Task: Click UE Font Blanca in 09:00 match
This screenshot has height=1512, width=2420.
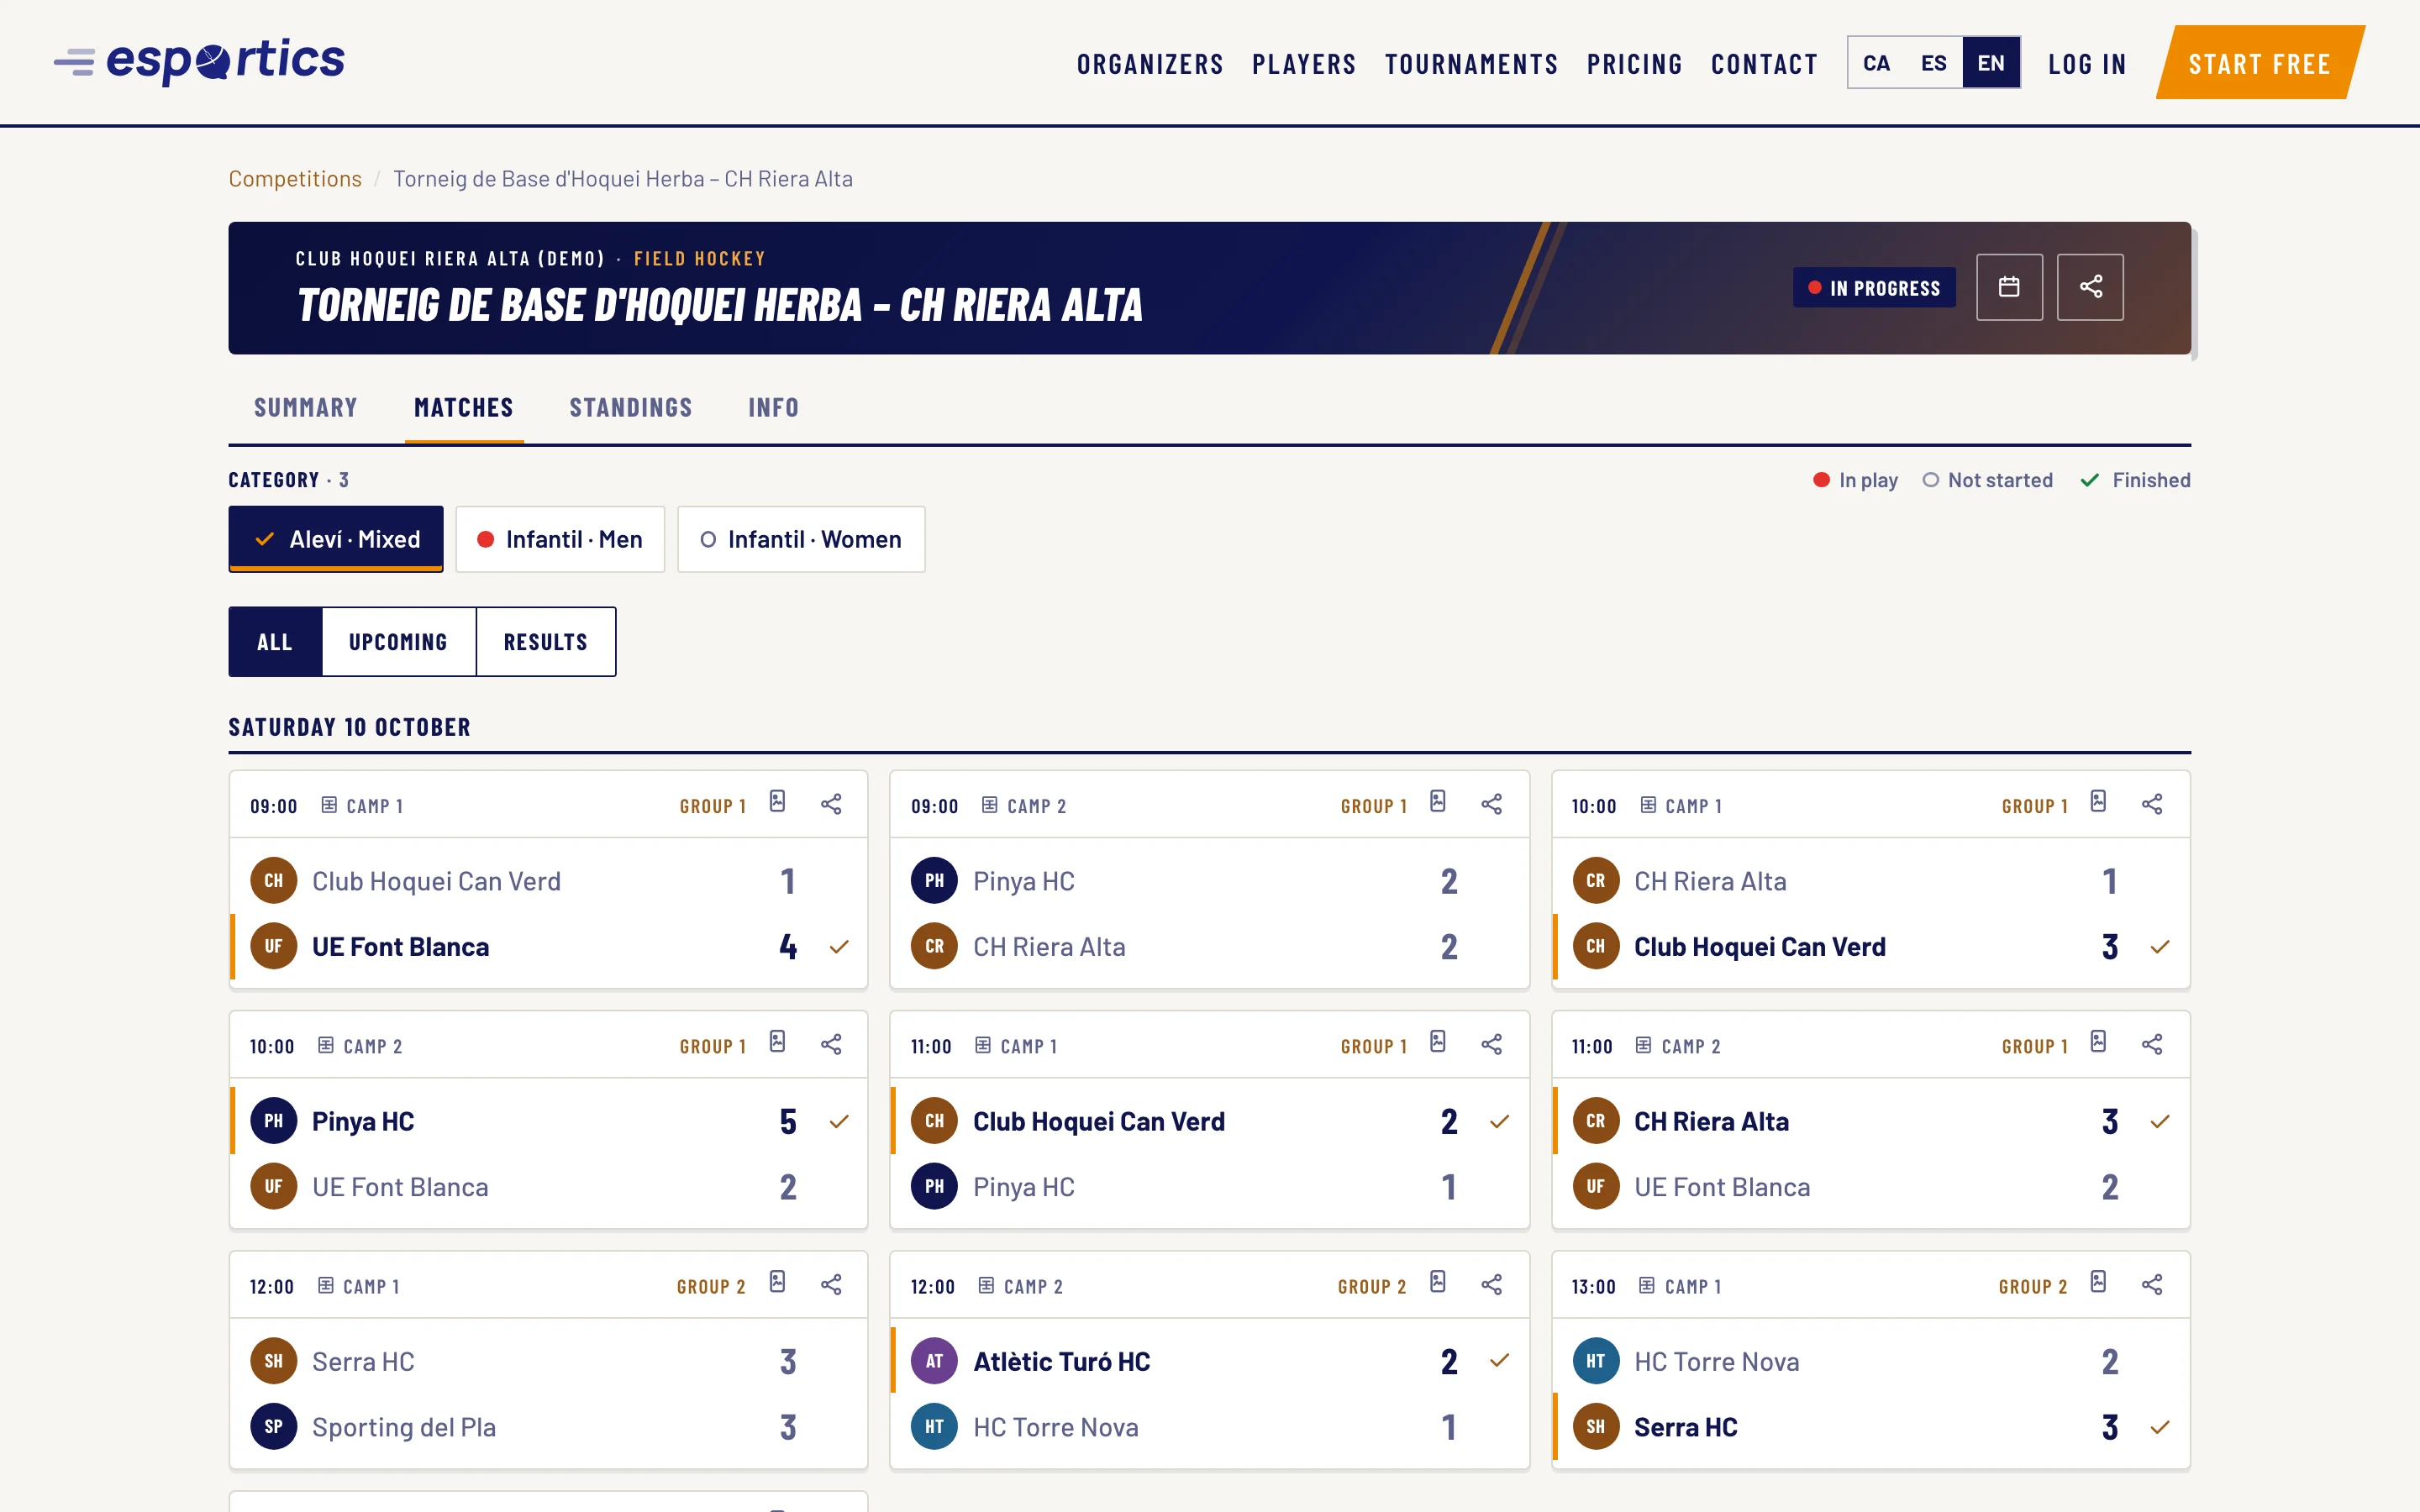Action: (x=548, y=946)
